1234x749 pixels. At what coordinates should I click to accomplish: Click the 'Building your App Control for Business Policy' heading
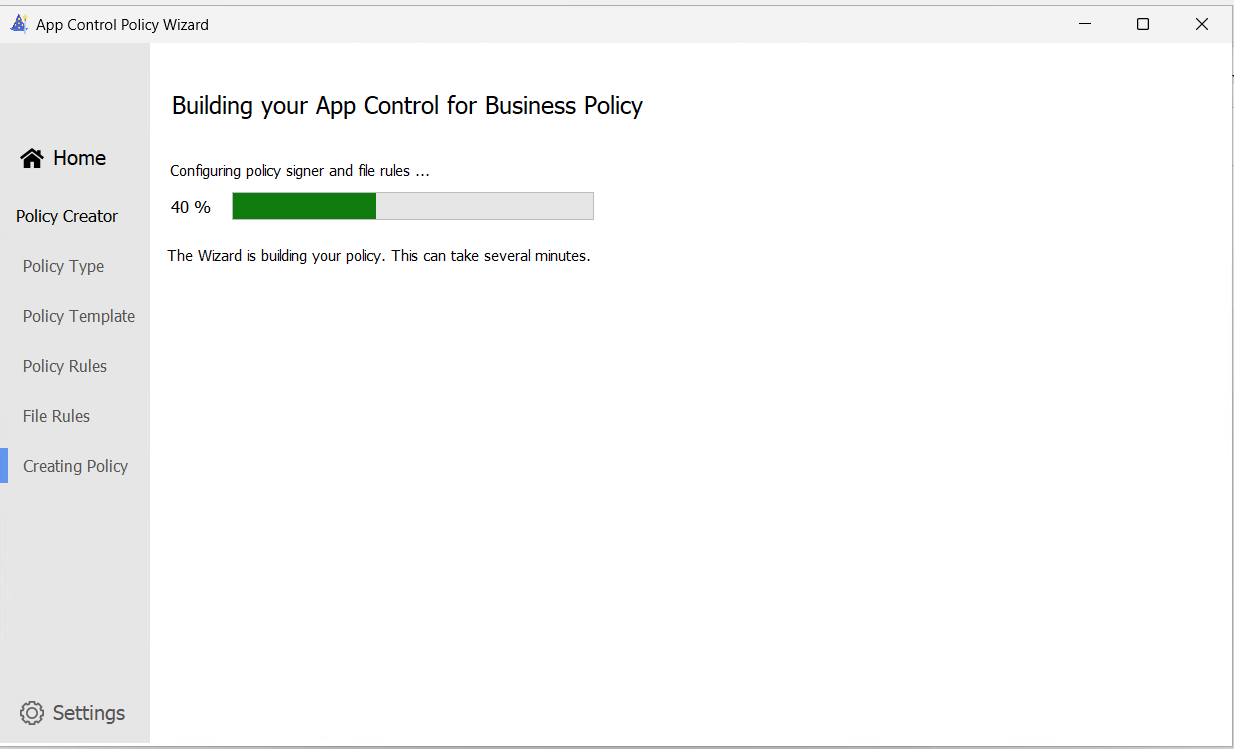[x=407, y=106]
